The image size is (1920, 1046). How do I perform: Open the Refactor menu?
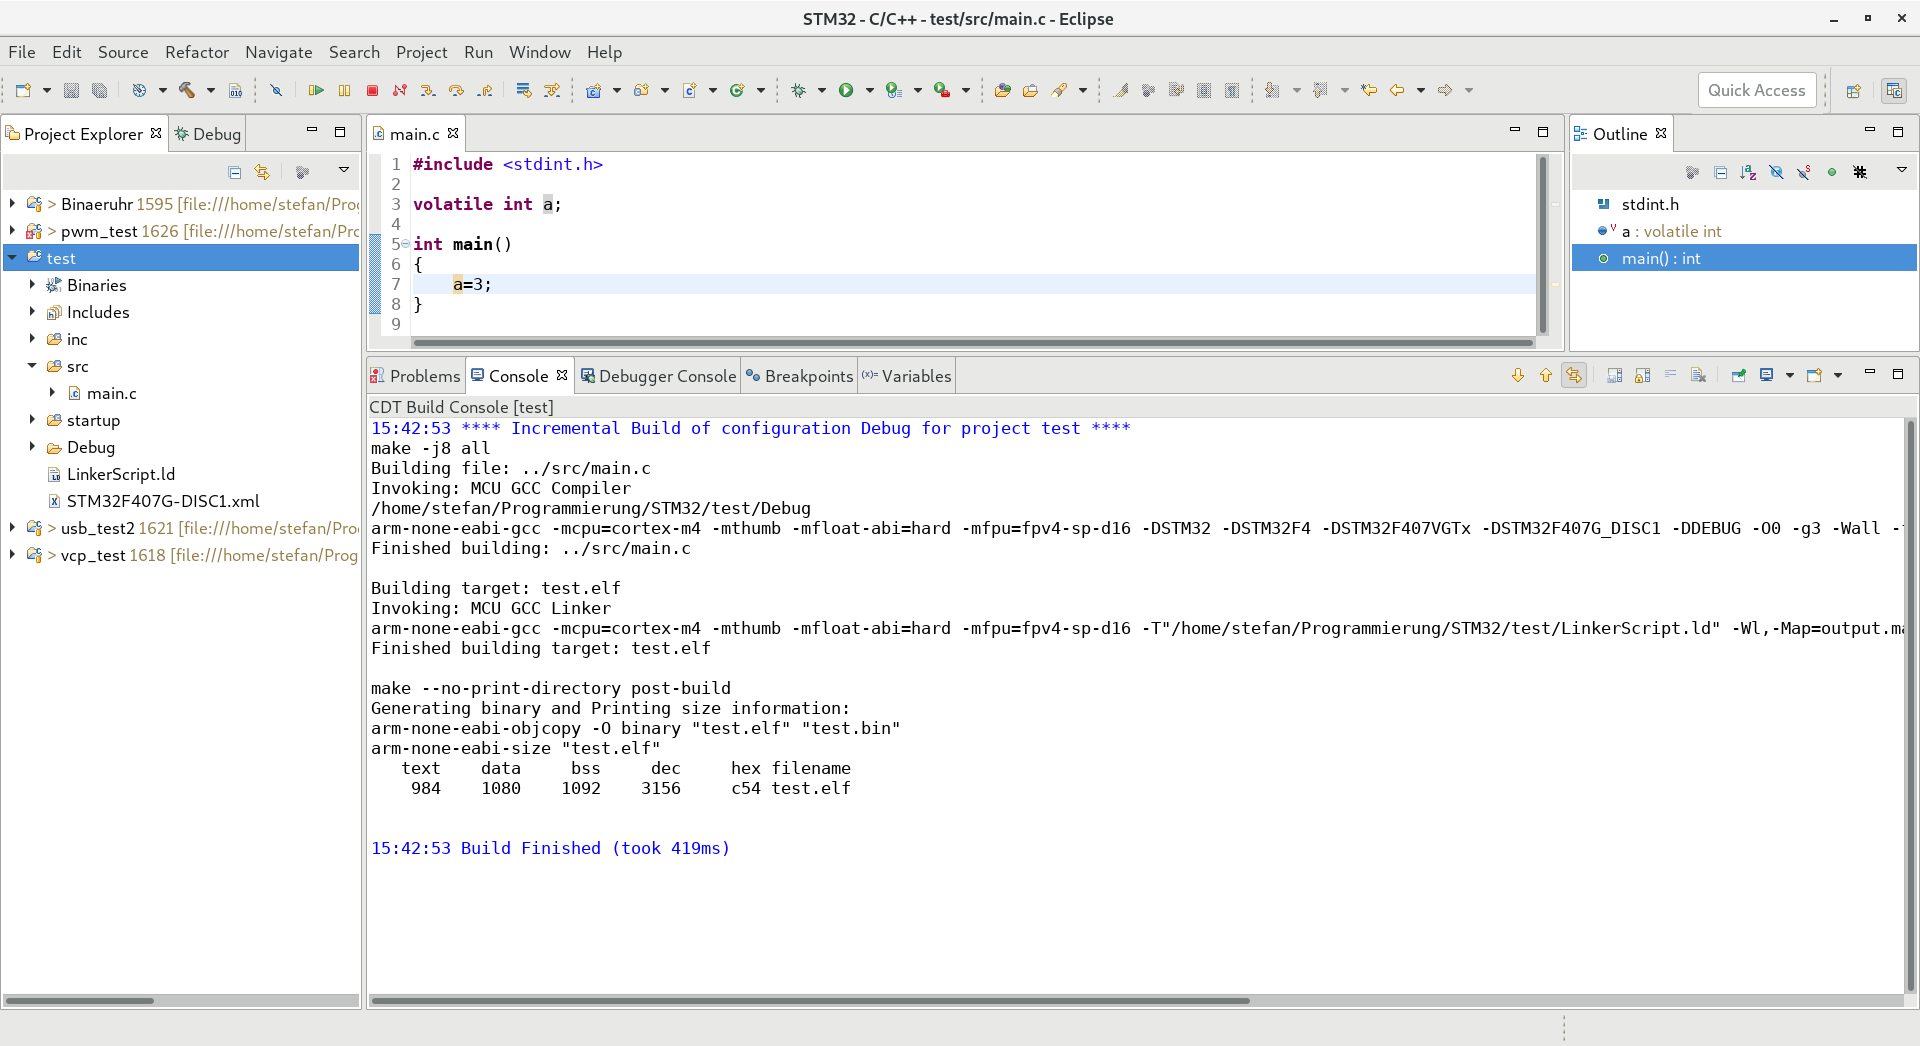click(197, 52)
